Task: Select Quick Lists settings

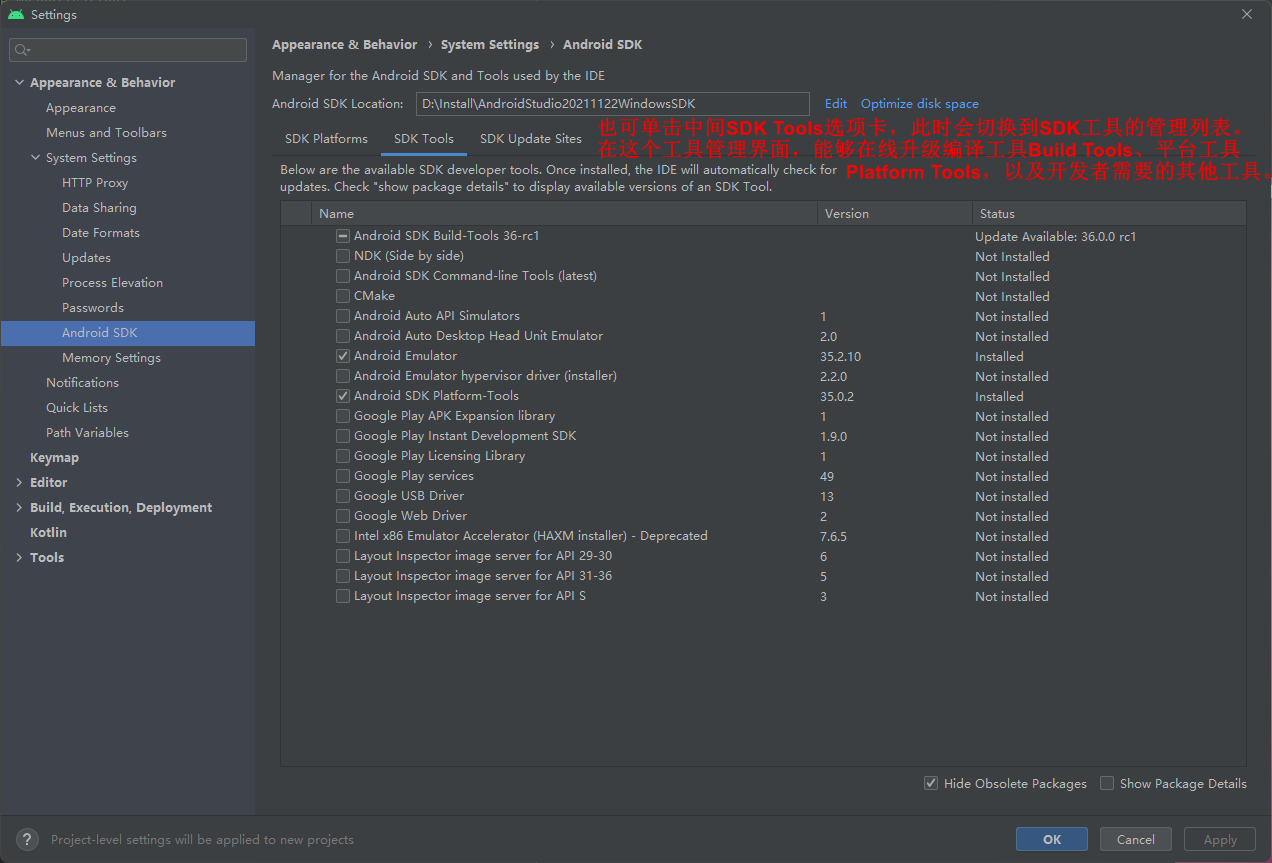Action: [x=77, y=408]
